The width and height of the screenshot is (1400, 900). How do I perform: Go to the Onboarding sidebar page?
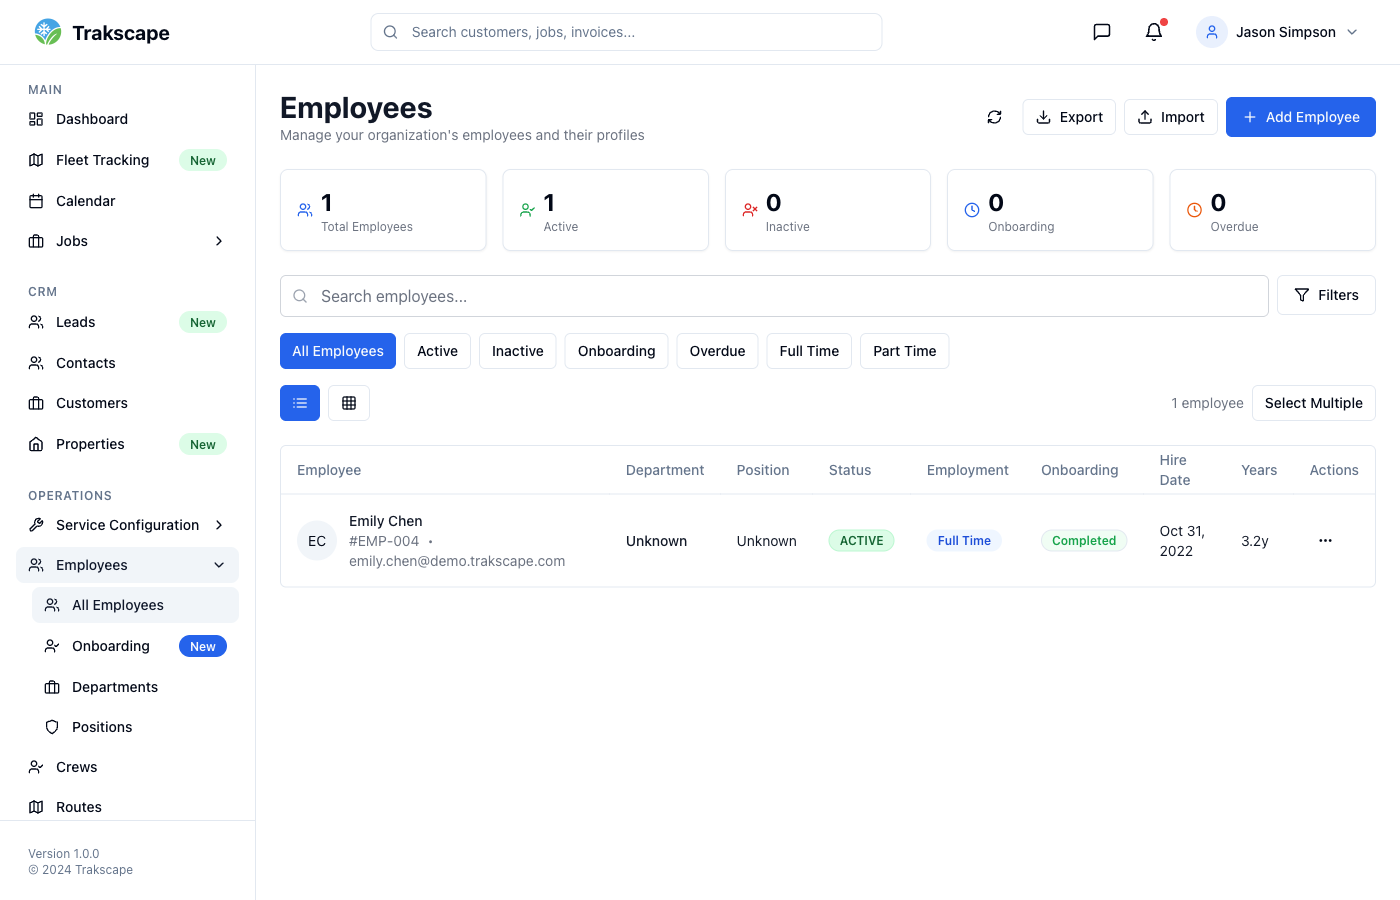click(x=110, y=646)
